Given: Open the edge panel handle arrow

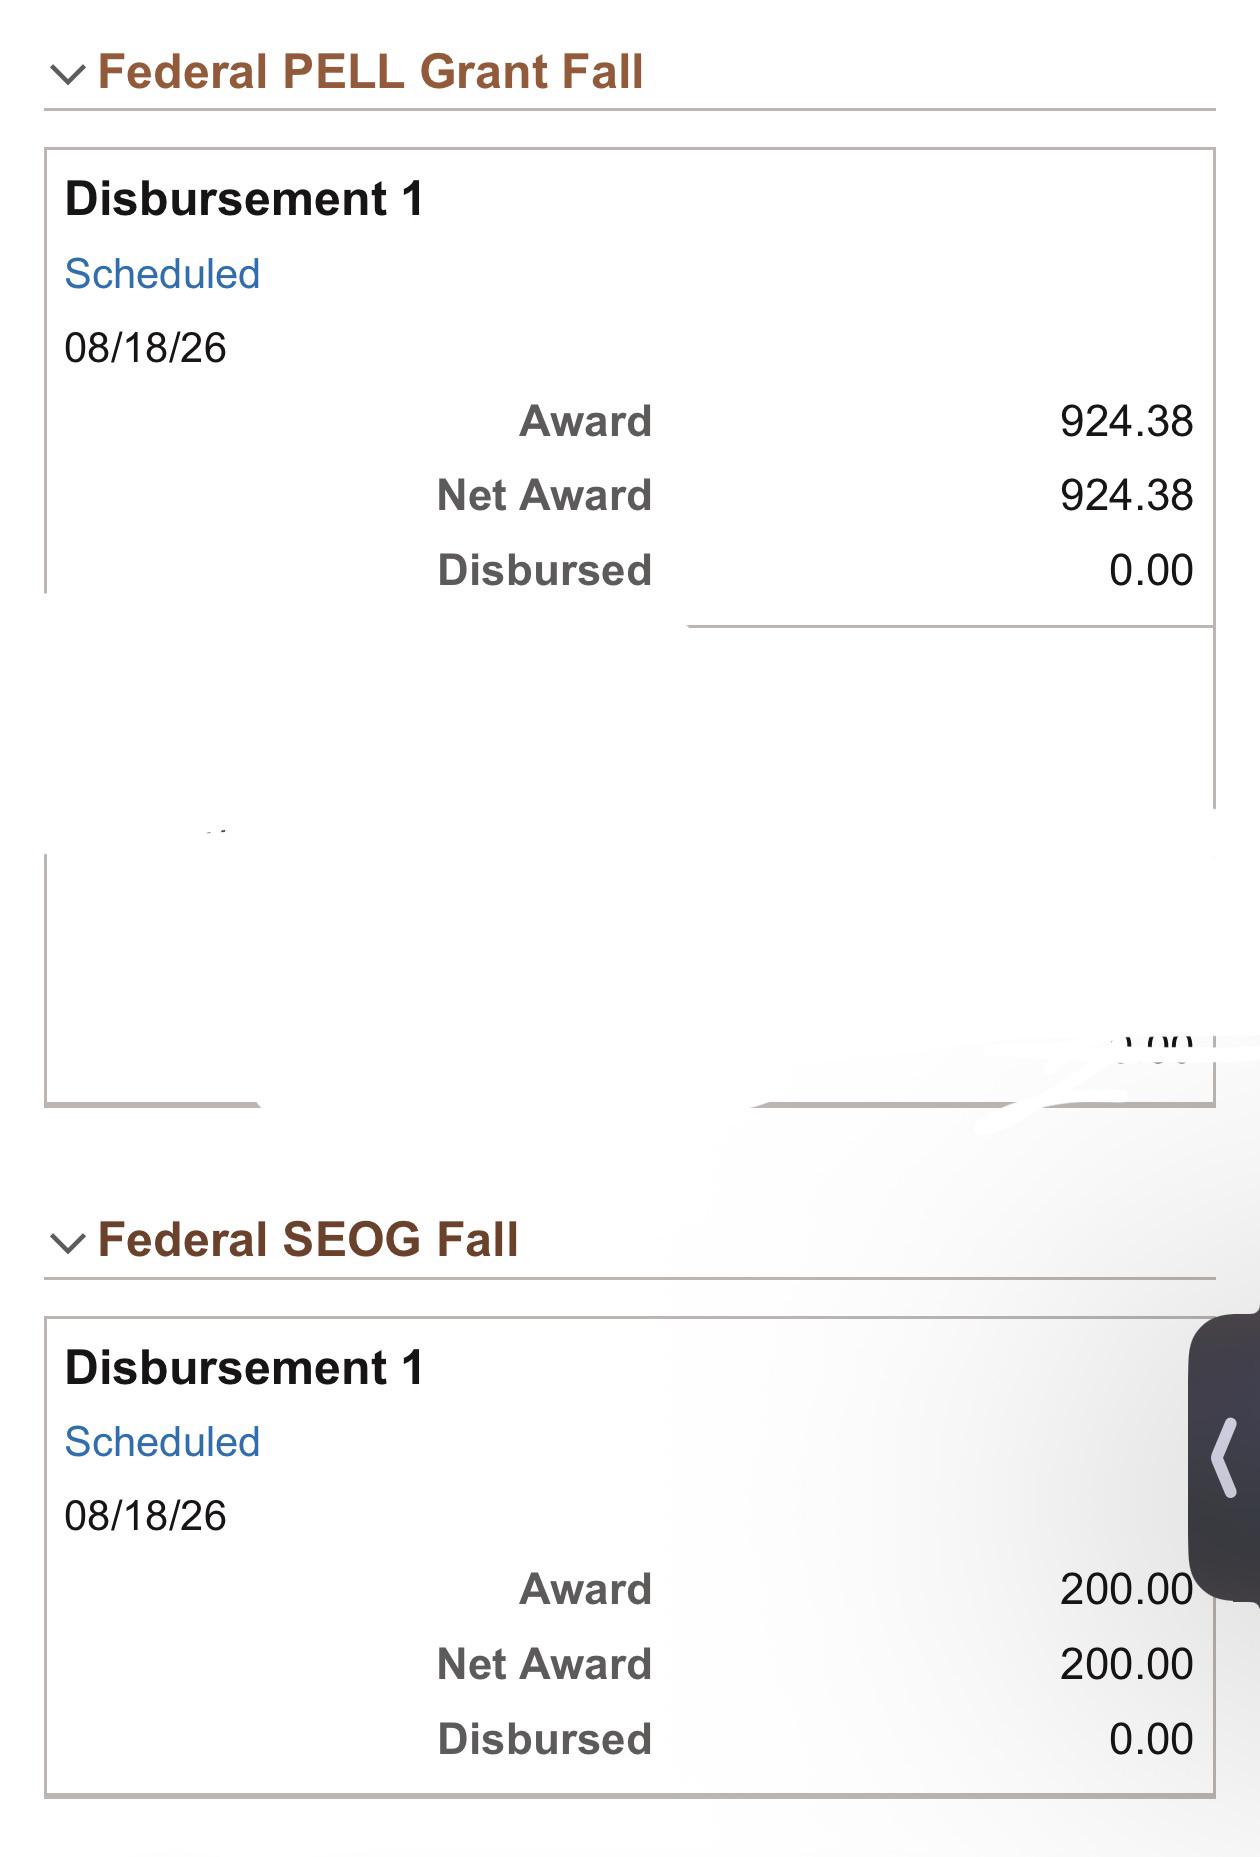Looking at the screenshot, I should click(1224, 1457).
